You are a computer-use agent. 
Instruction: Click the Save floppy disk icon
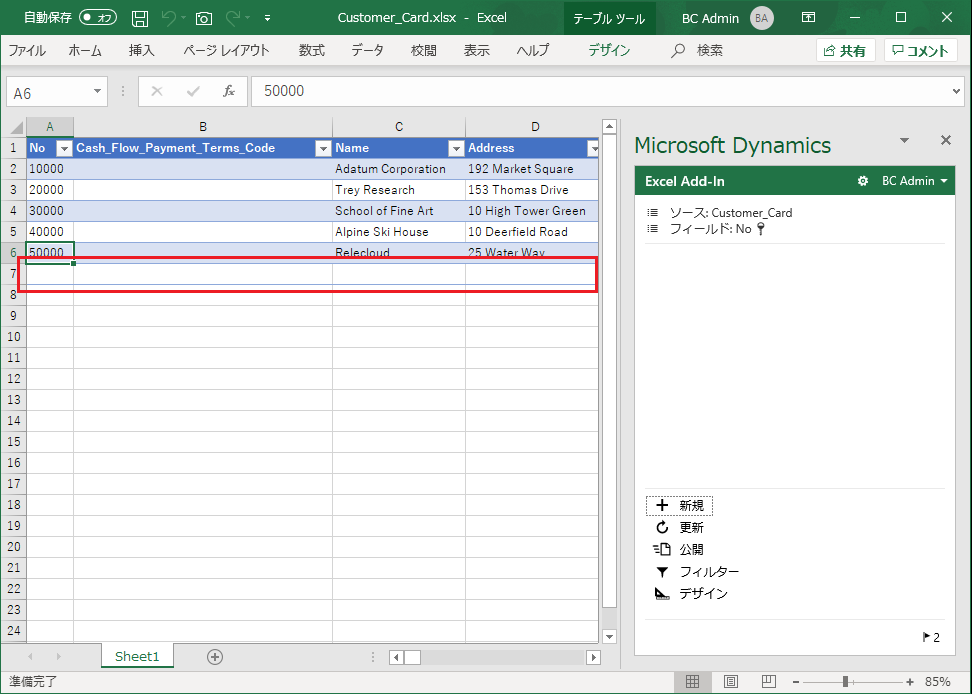pos(140,18)
